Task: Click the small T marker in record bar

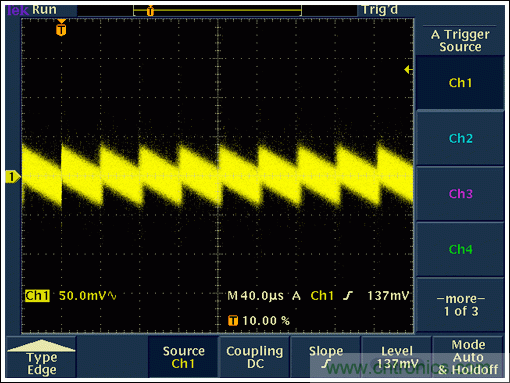Action: click(150, 11)
